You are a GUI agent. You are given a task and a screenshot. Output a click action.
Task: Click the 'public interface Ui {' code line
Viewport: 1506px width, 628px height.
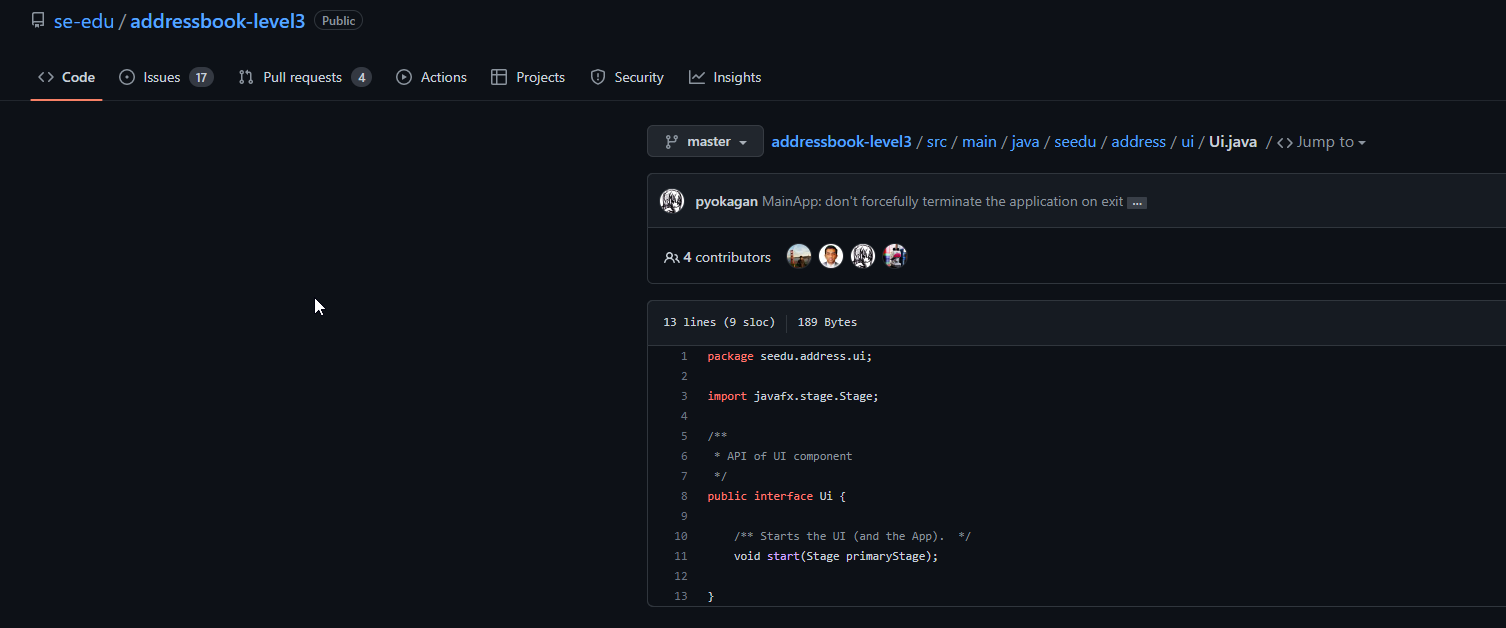click(777, 496)
